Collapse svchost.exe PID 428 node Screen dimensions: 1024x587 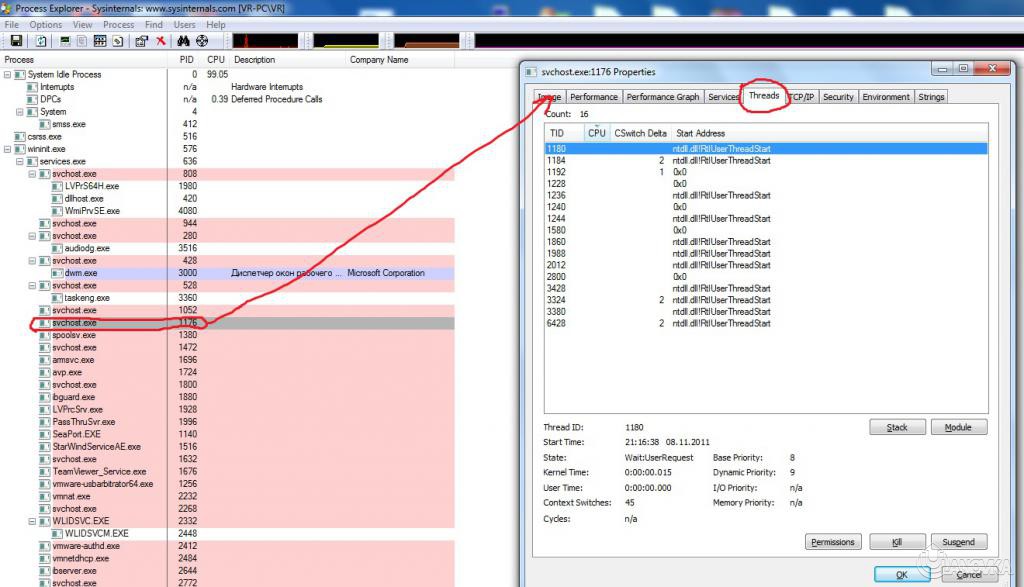pyautogui.click(x=32, y=261)
